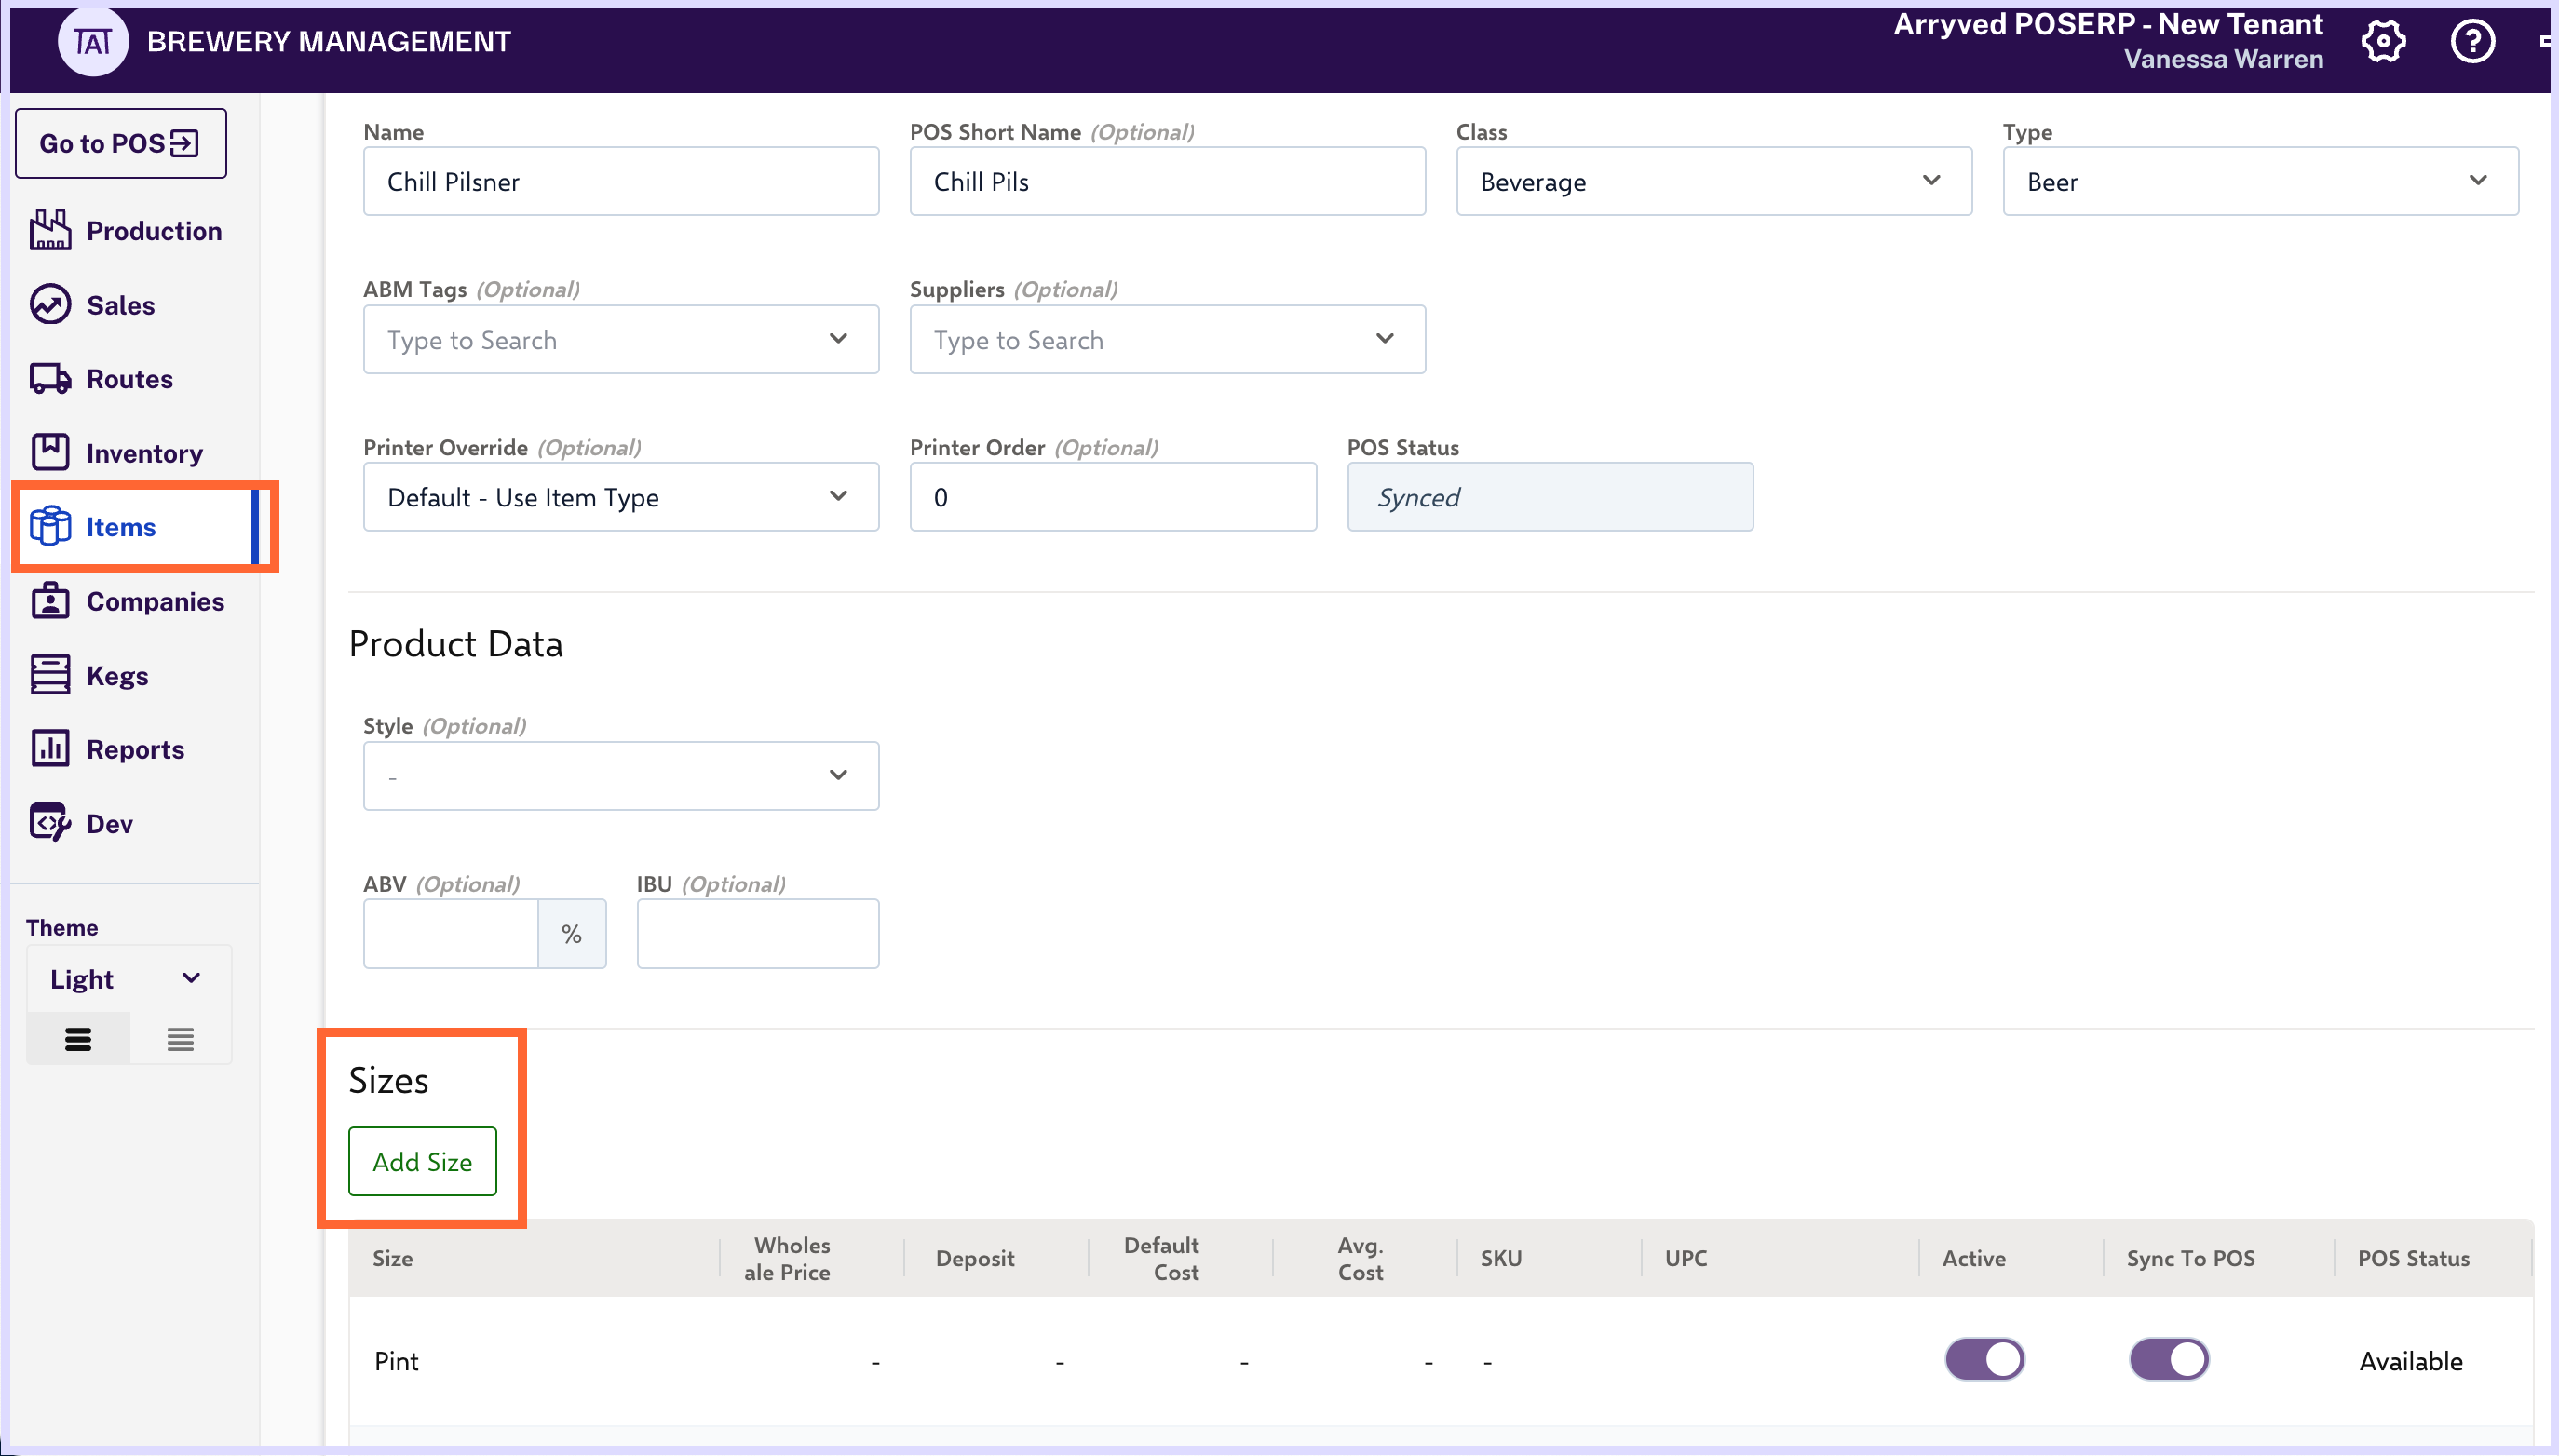The height and width of the screenshot is (1456, 2559).
Task: Click the Synced POS Status field
Action: coord(1550,497)
